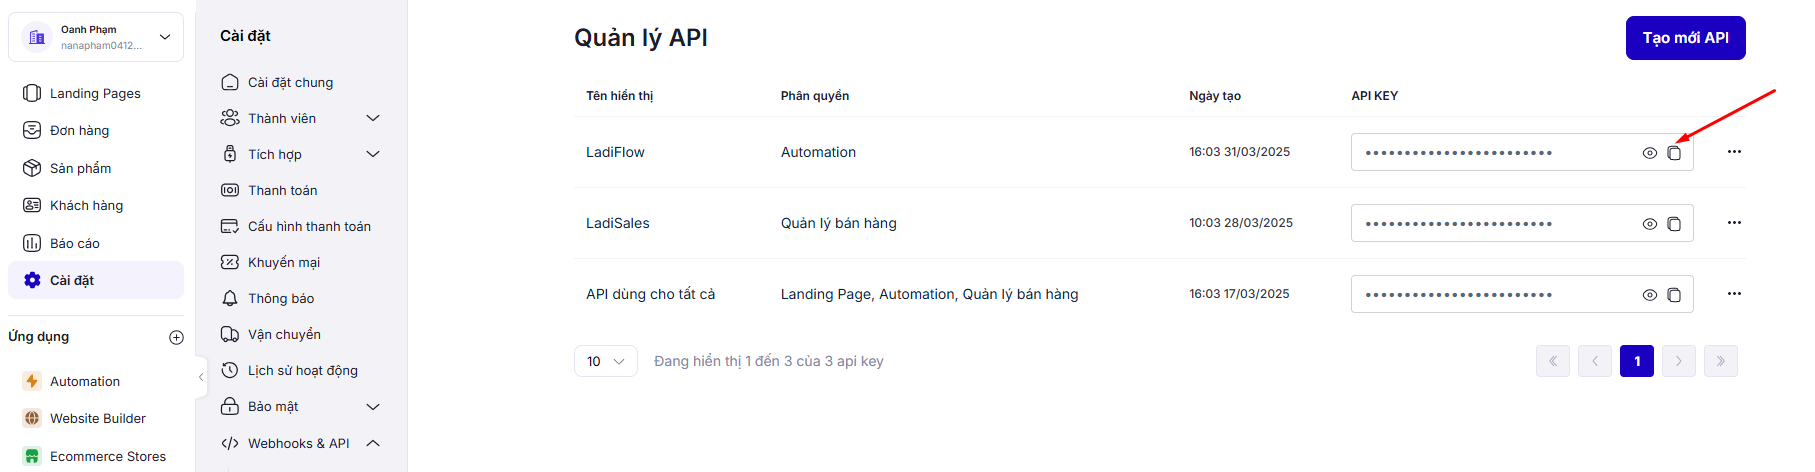The width and height of the screenshot is (1815, 472).
Task: Collapse the settings sidebar with arrow handle
Action: [201, 377]
